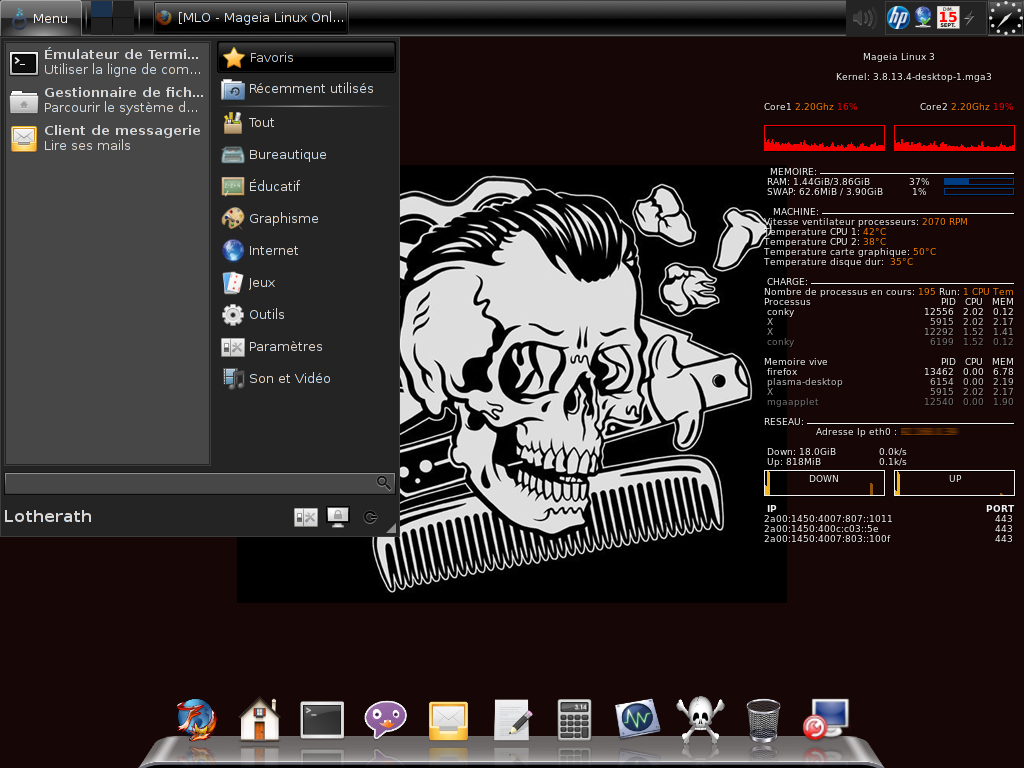Image resolution: width=1024 pixels, height=768 pixels.
Task: Open the calculator icon in the dock
Action: pos(574,720)
